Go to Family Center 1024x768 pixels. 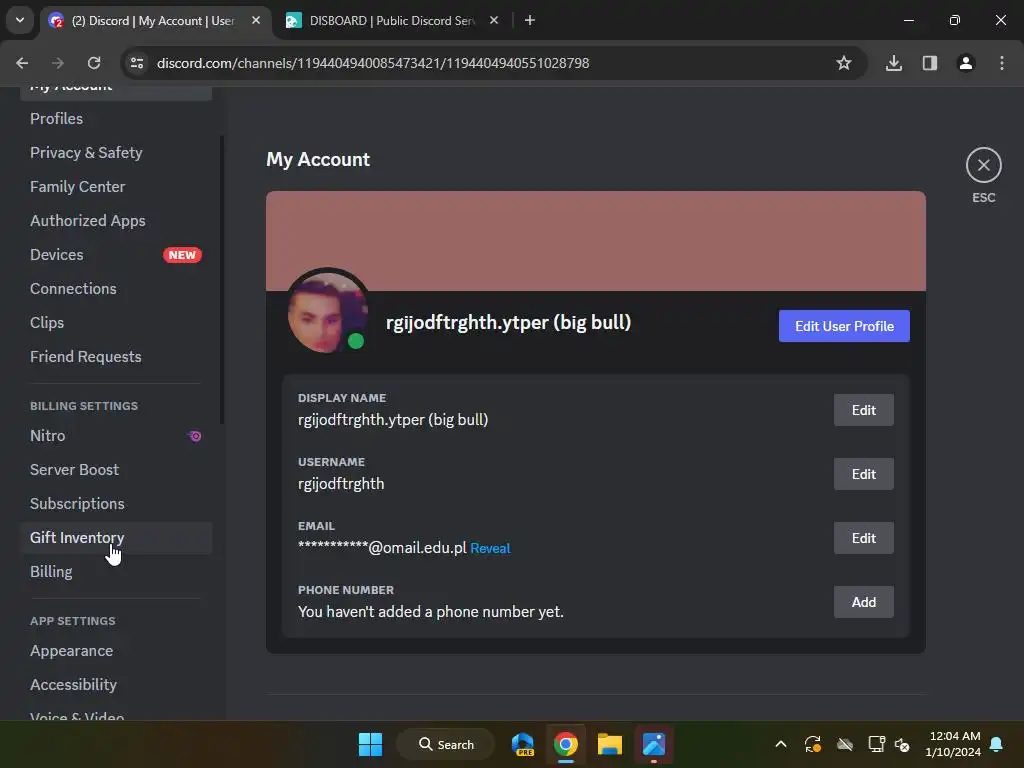pos(116,187)
